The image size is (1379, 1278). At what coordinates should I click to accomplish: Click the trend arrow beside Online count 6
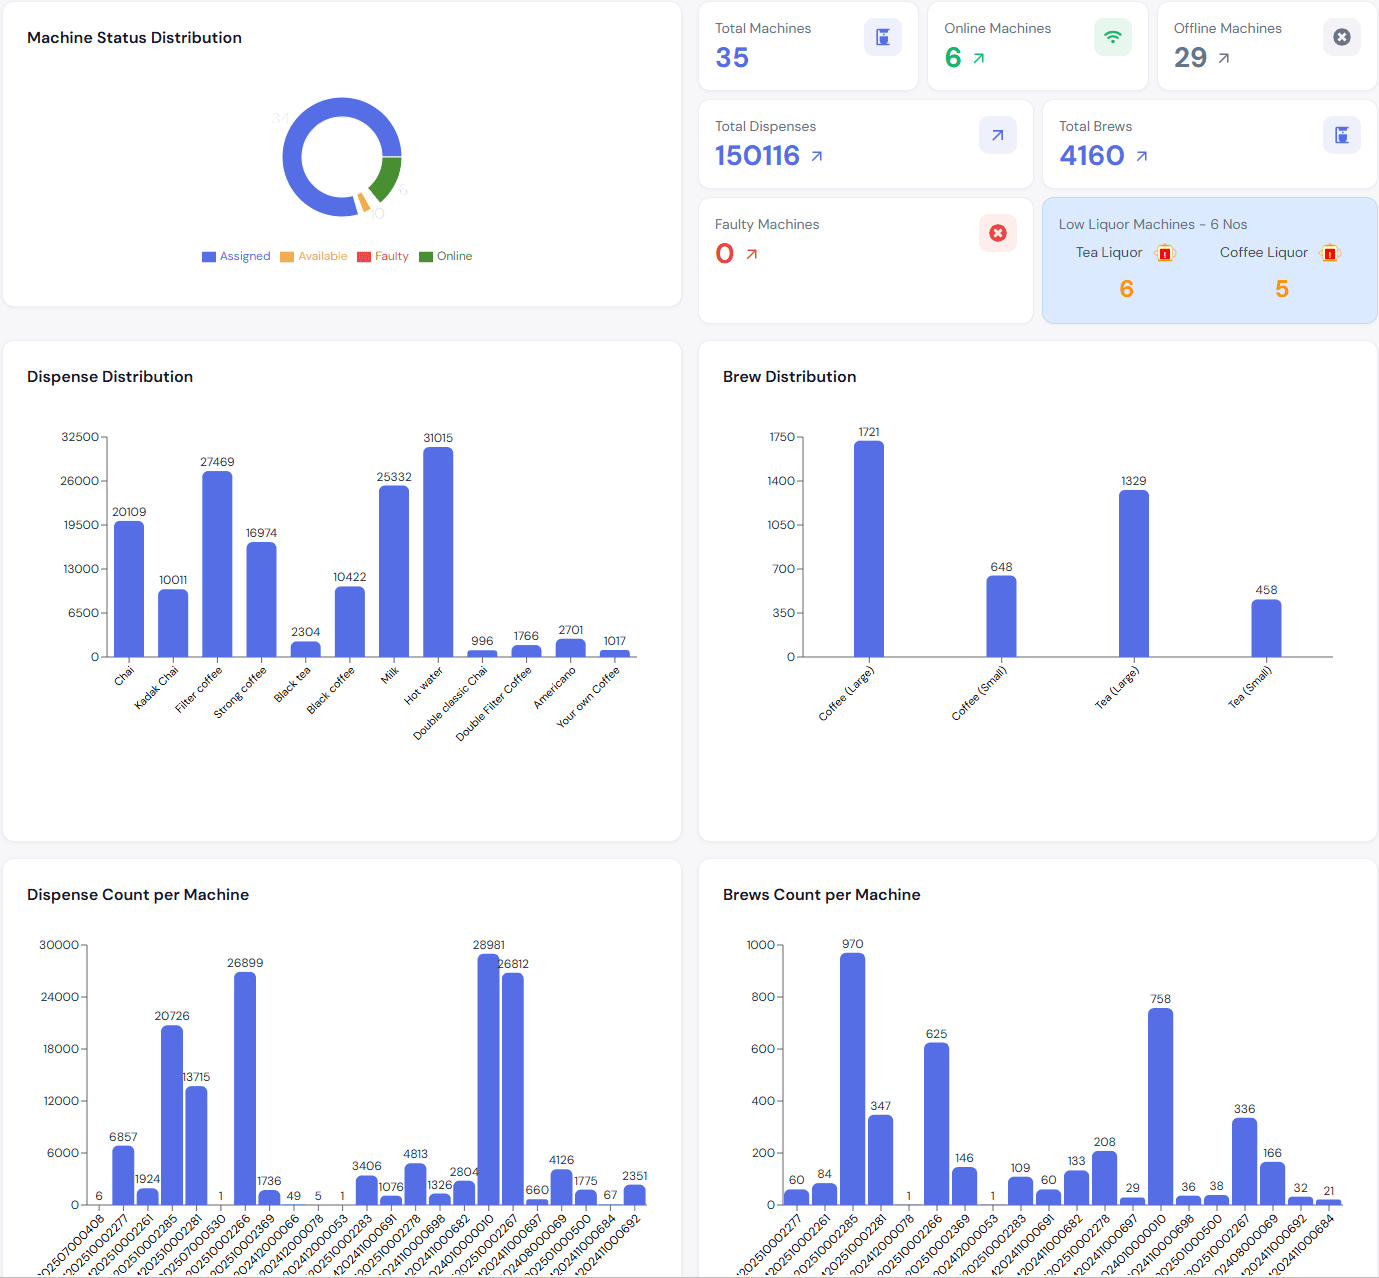979,58
